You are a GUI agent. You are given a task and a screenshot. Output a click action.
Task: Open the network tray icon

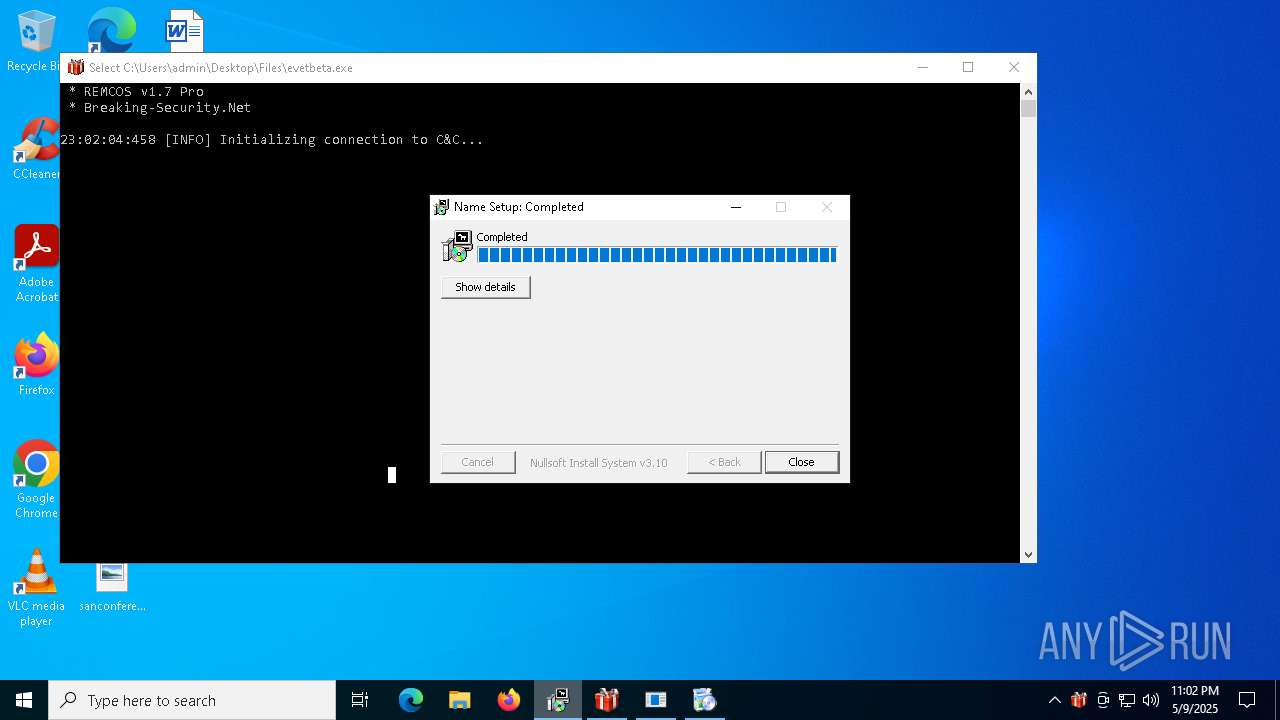pos(1127,700)
